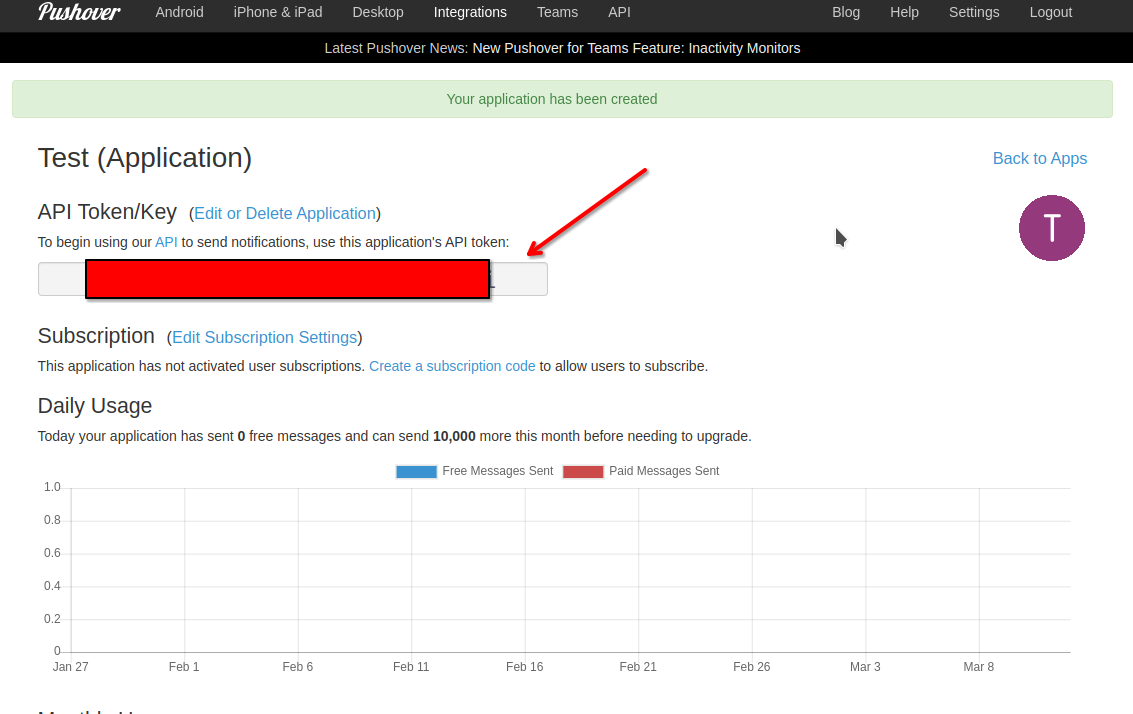The image size is (1133, 714).
Task: Open API in the top navigation
Action: point(619,12)
